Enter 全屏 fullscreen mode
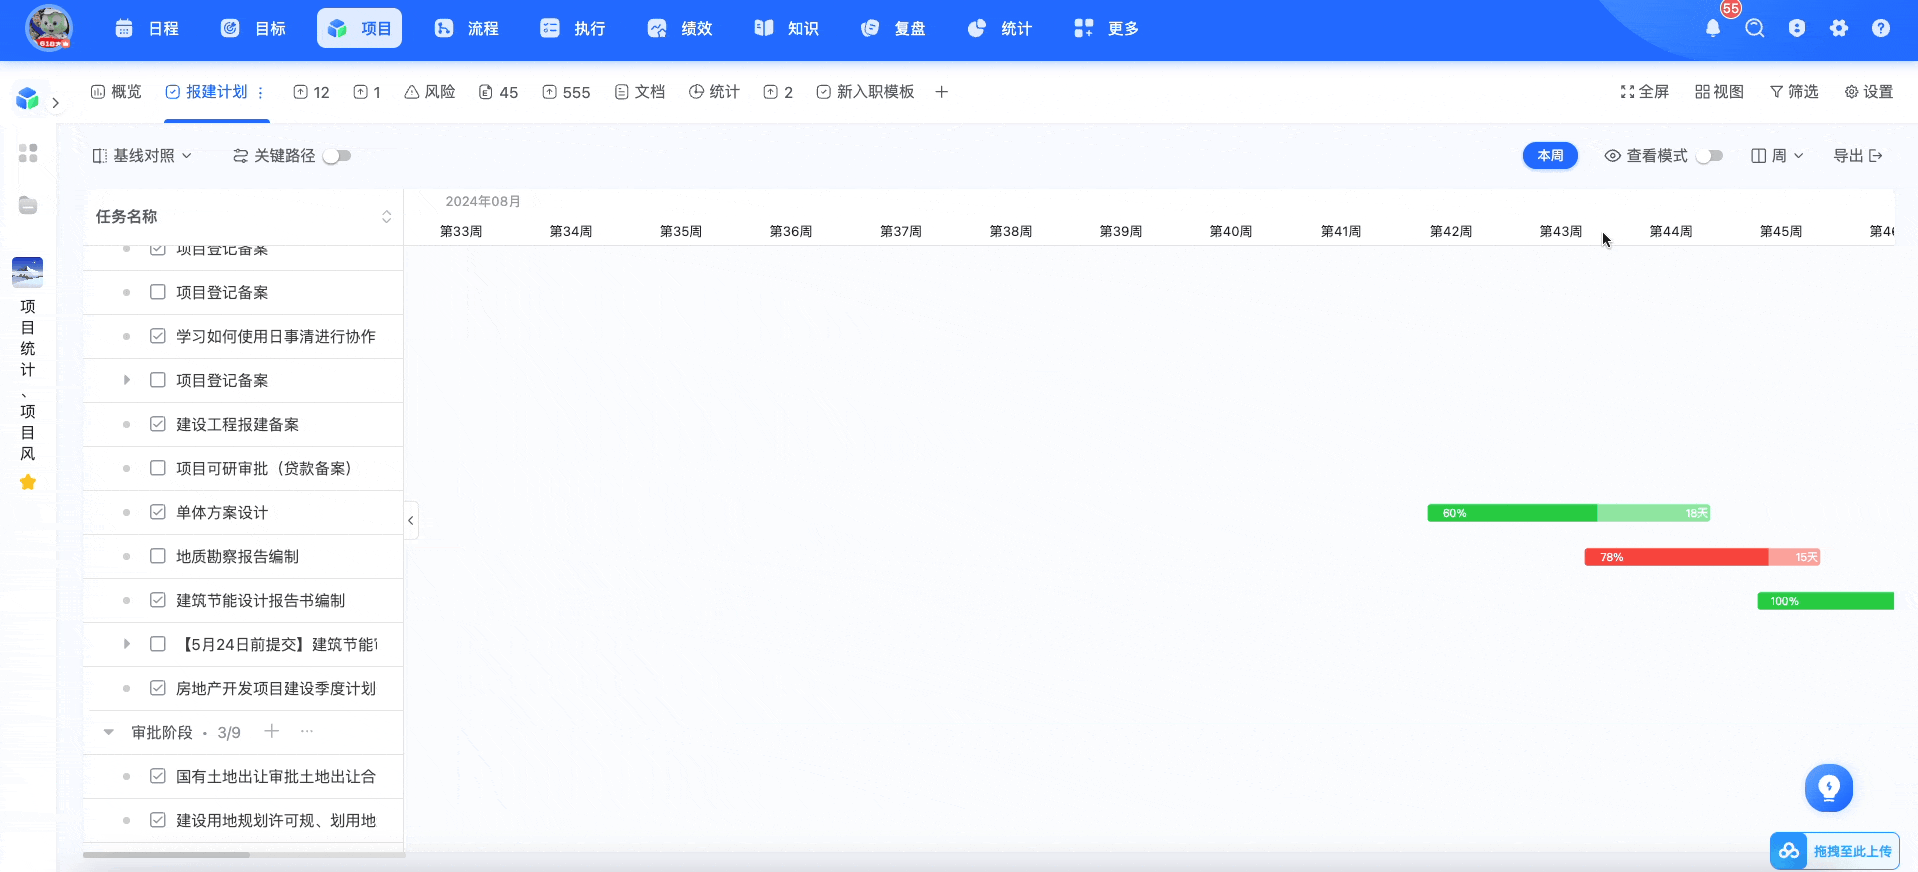 pos(1645,92)
